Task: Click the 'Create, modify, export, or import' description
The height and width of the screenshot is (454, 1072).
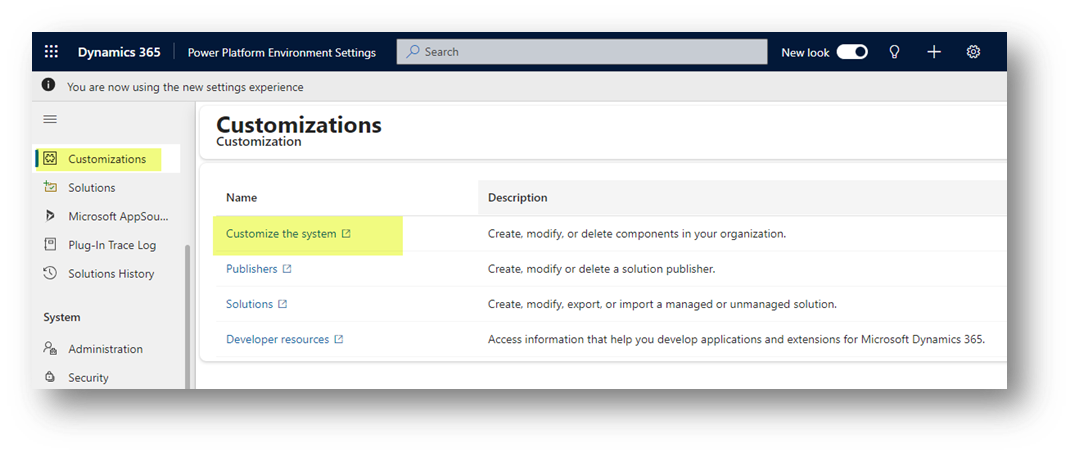Action: click(662, 304)
